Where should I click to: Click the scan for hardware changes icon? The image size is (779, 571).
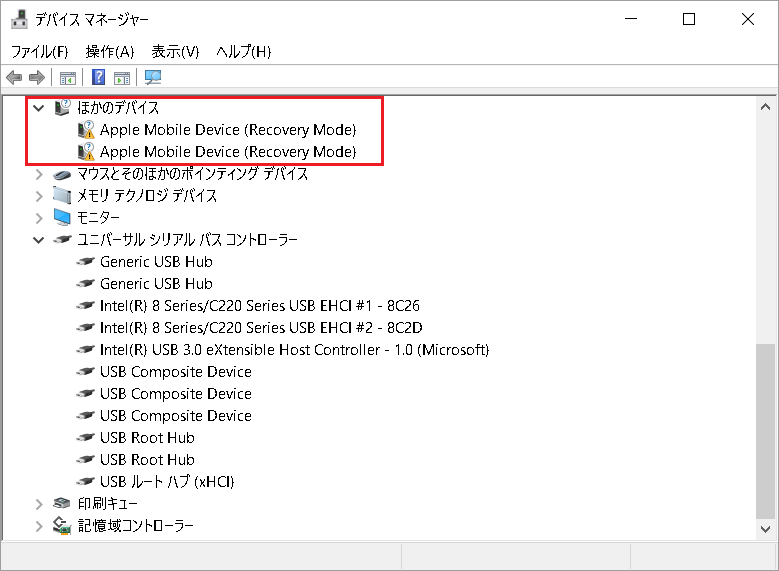153,77
